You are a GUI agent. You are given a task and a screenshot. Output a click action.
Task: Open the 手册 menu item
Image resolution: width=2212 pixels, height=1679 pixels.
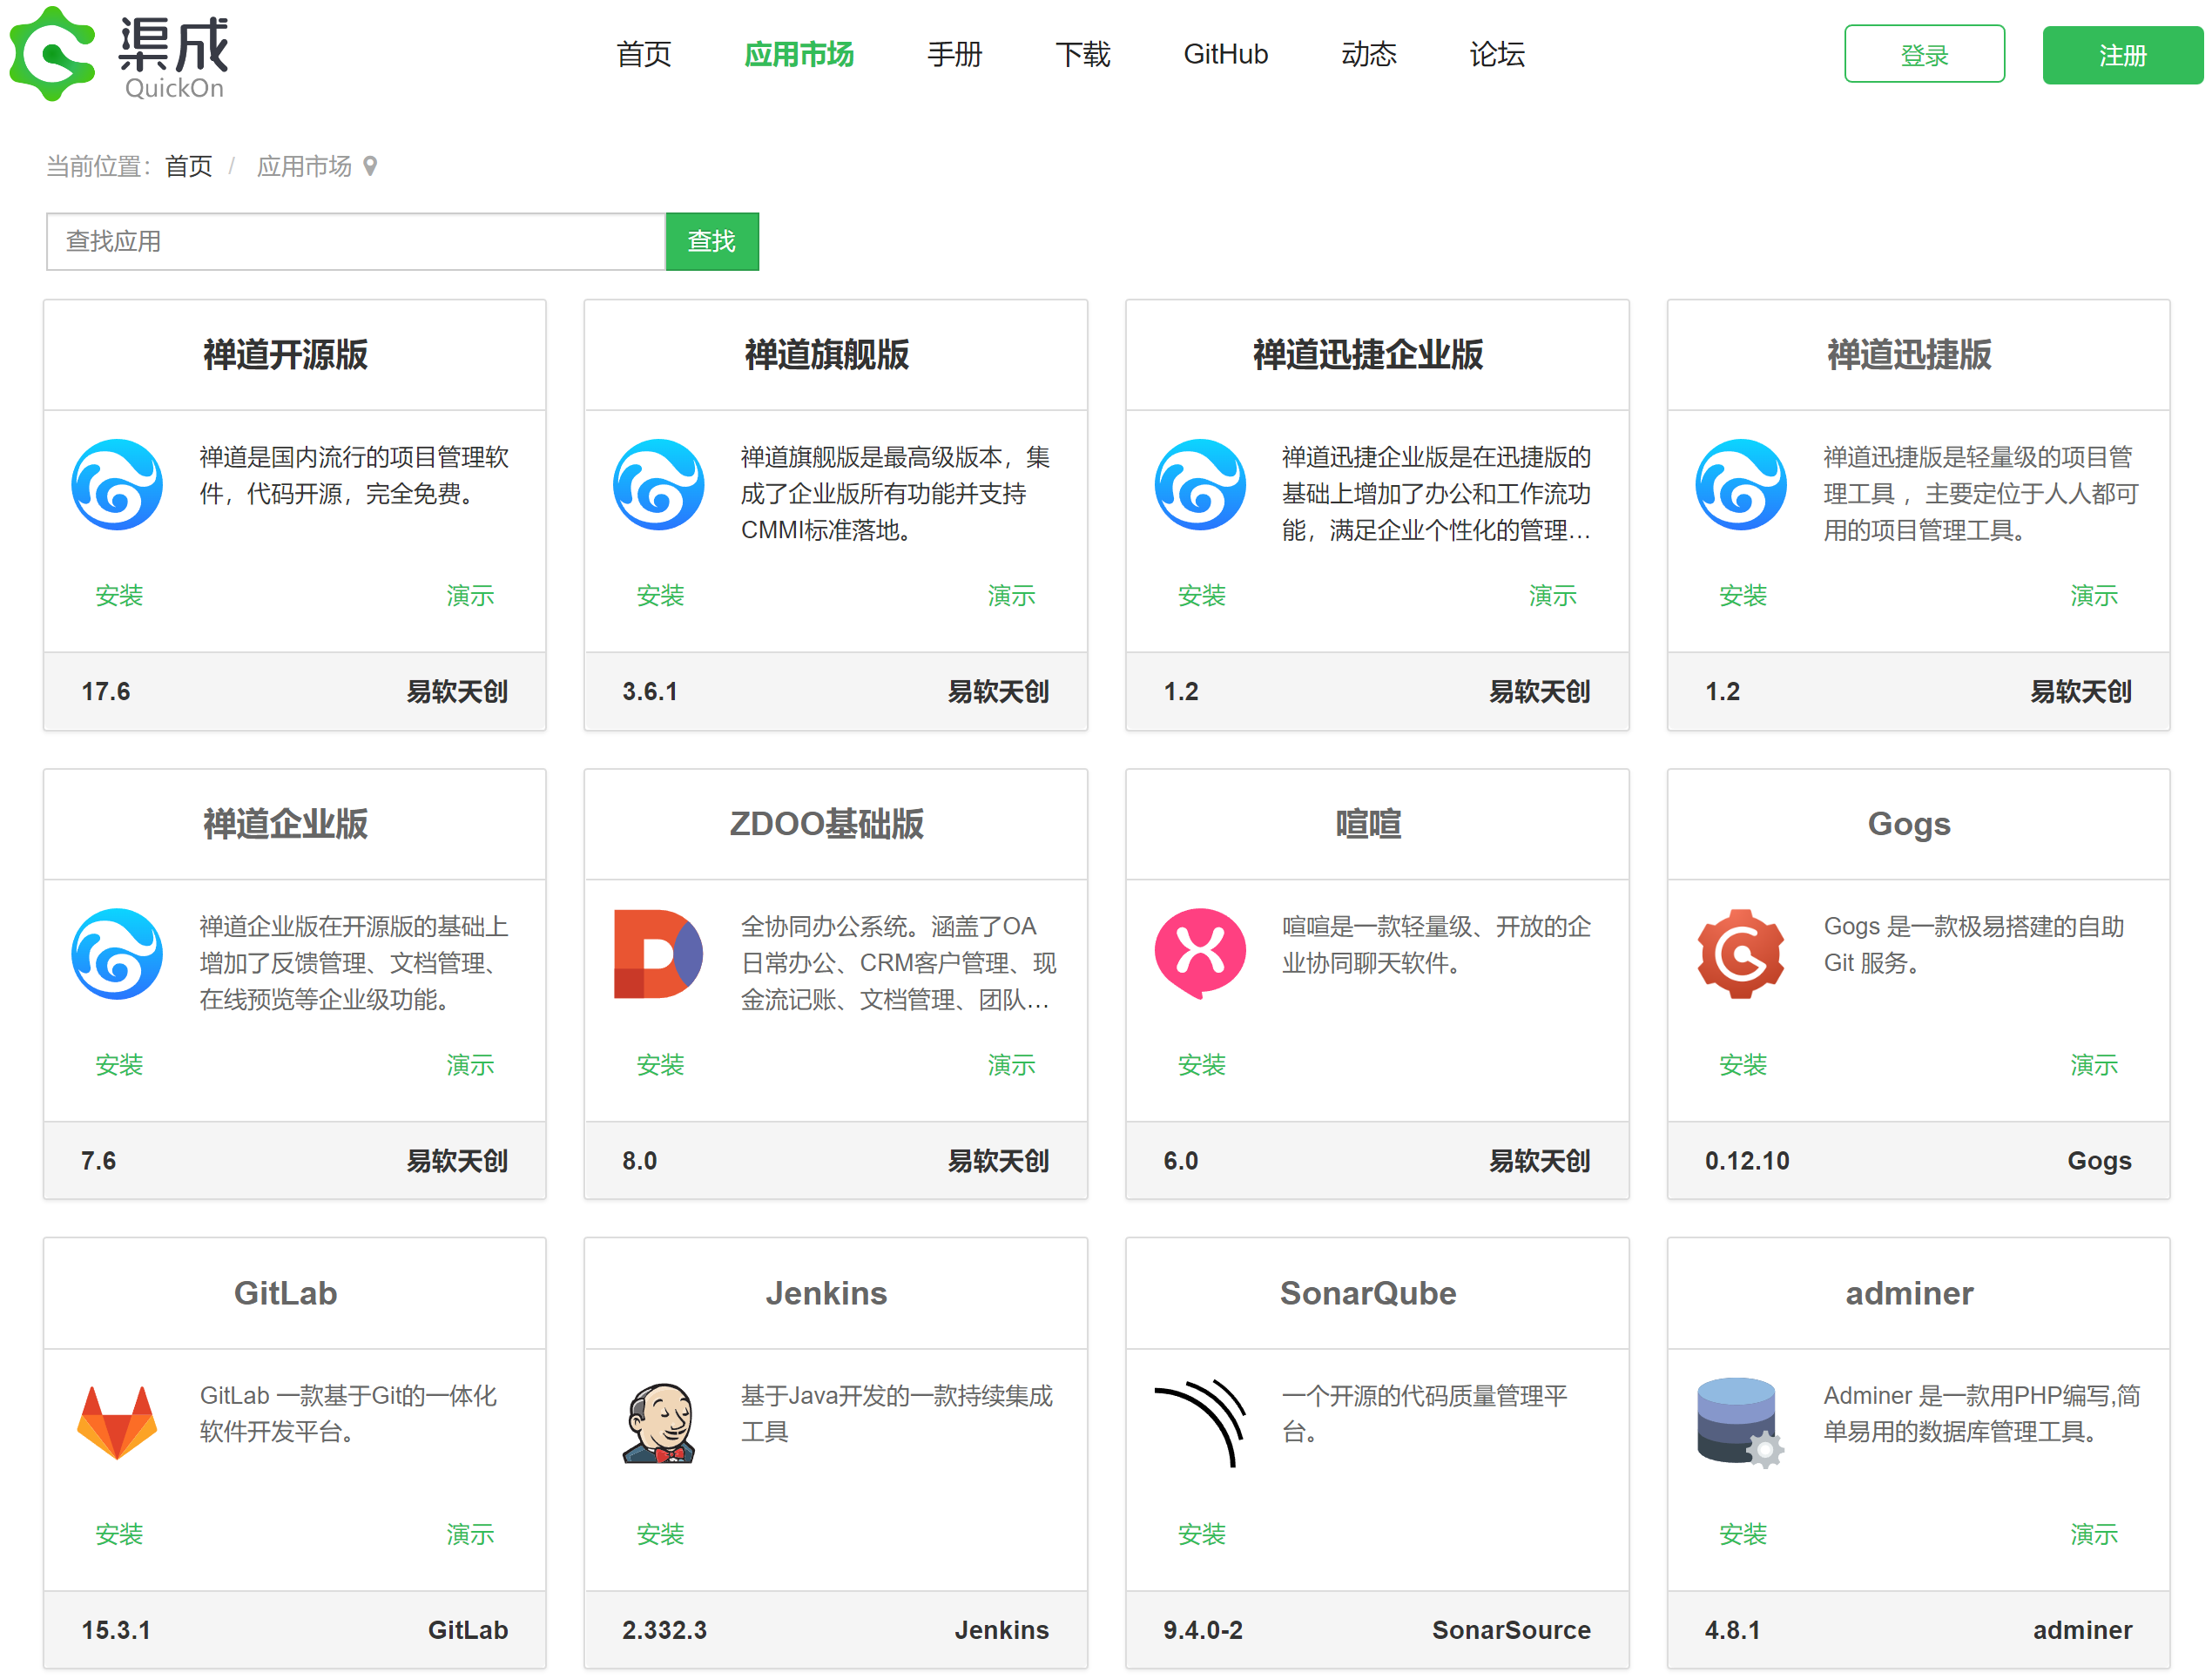click(954, 54)
